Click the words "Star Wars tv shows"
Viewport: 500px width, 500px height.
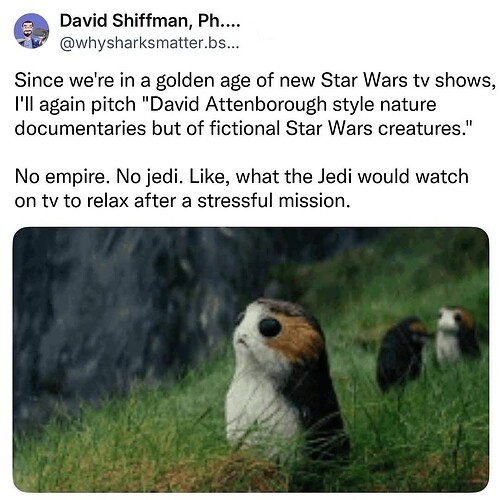point(406,80)
